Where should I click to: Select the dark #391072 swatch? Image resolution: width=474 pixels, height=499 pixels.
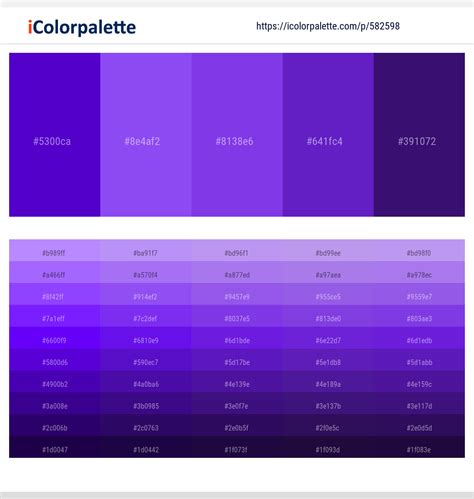tap(419, 135)
